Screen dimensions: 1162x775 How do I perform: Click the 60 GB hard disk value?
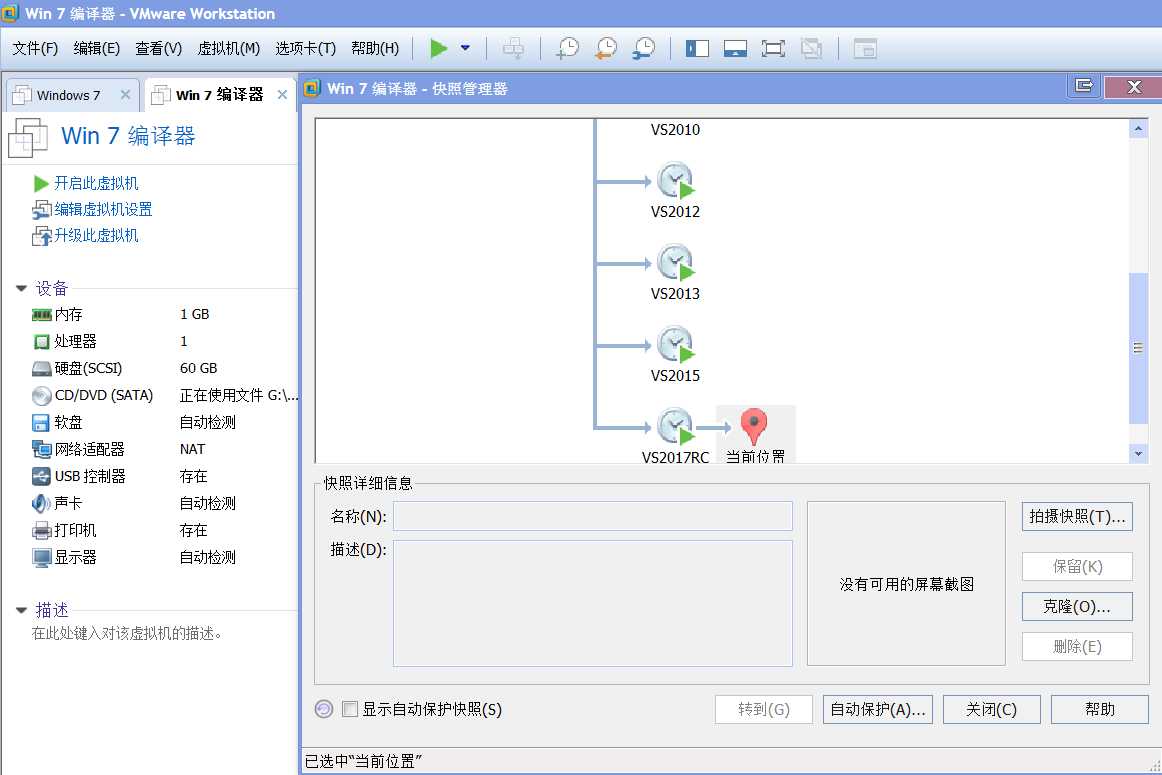point(198,368)
